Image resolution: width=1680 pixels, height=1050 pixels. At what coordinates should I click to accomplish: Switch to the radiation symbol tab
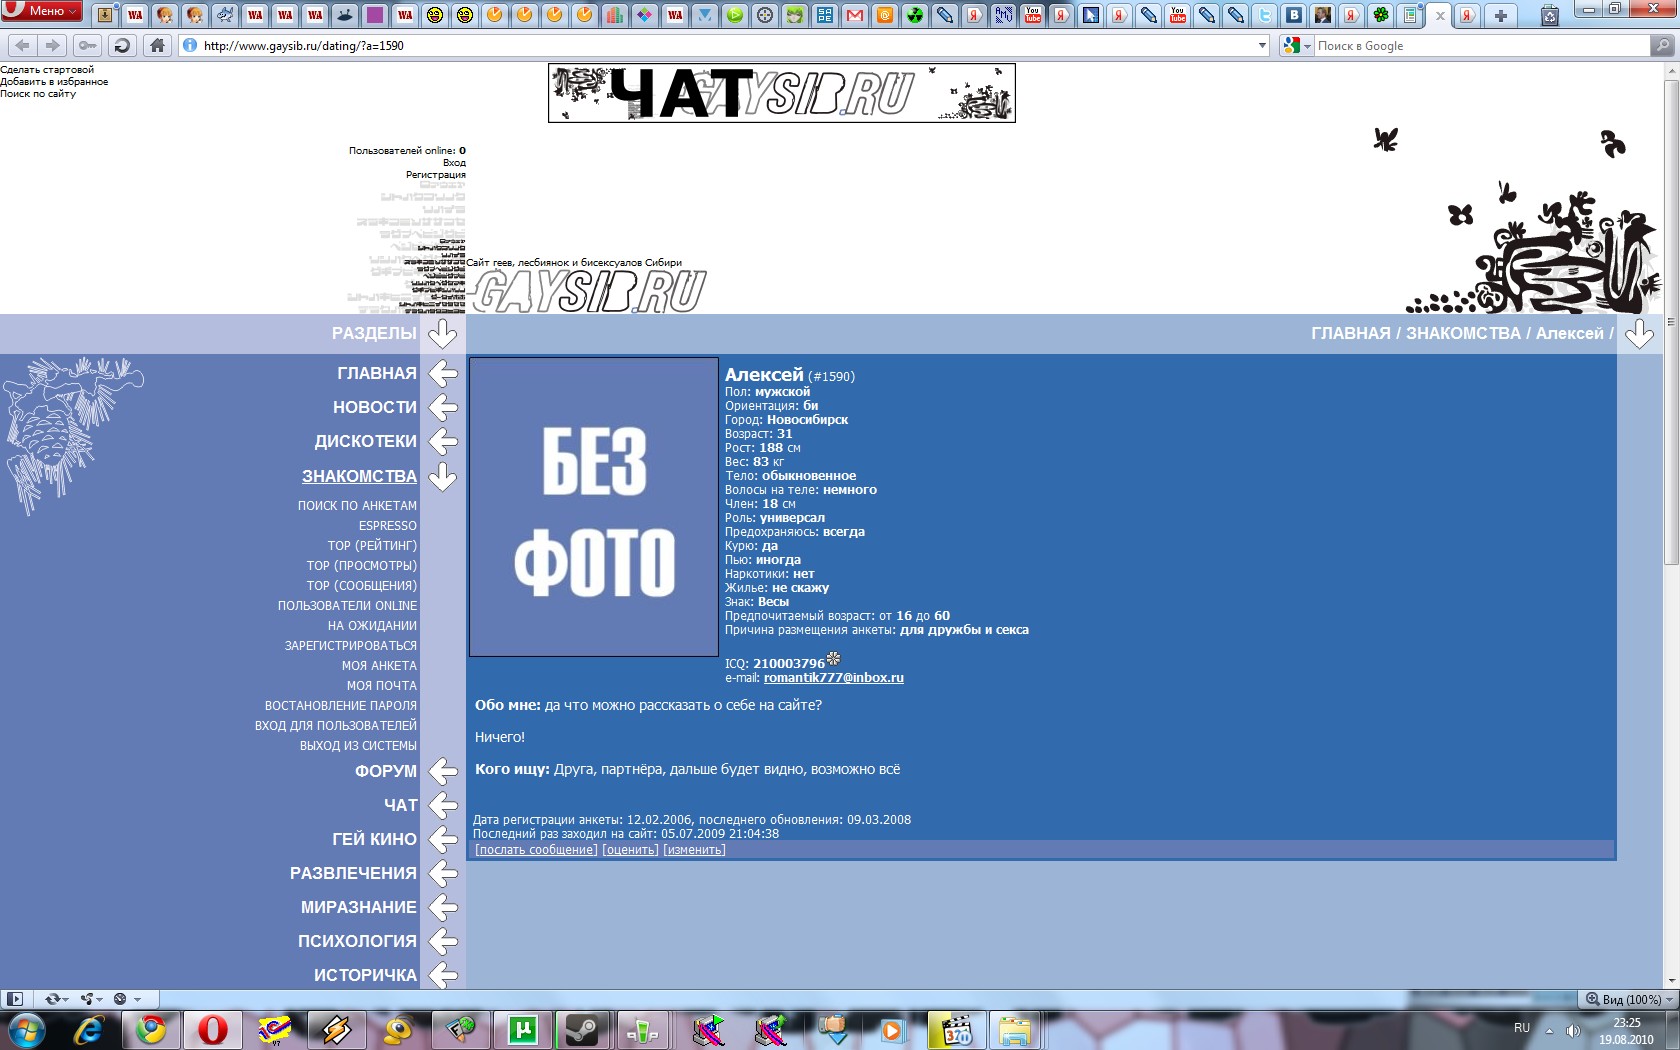[x=915, y=15]
